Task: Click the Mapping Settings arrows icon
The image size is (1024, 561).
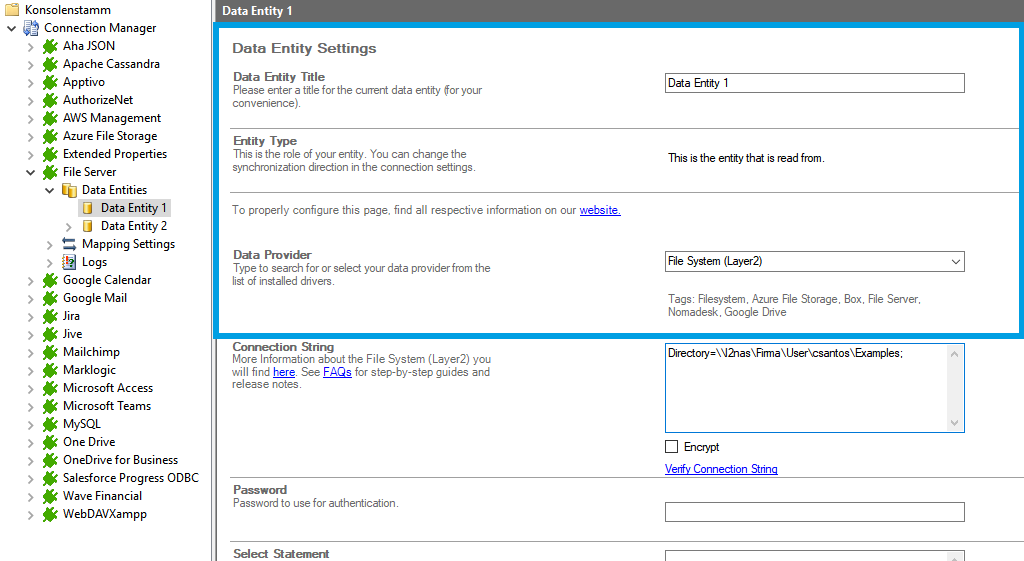Action: coord(69,244)
